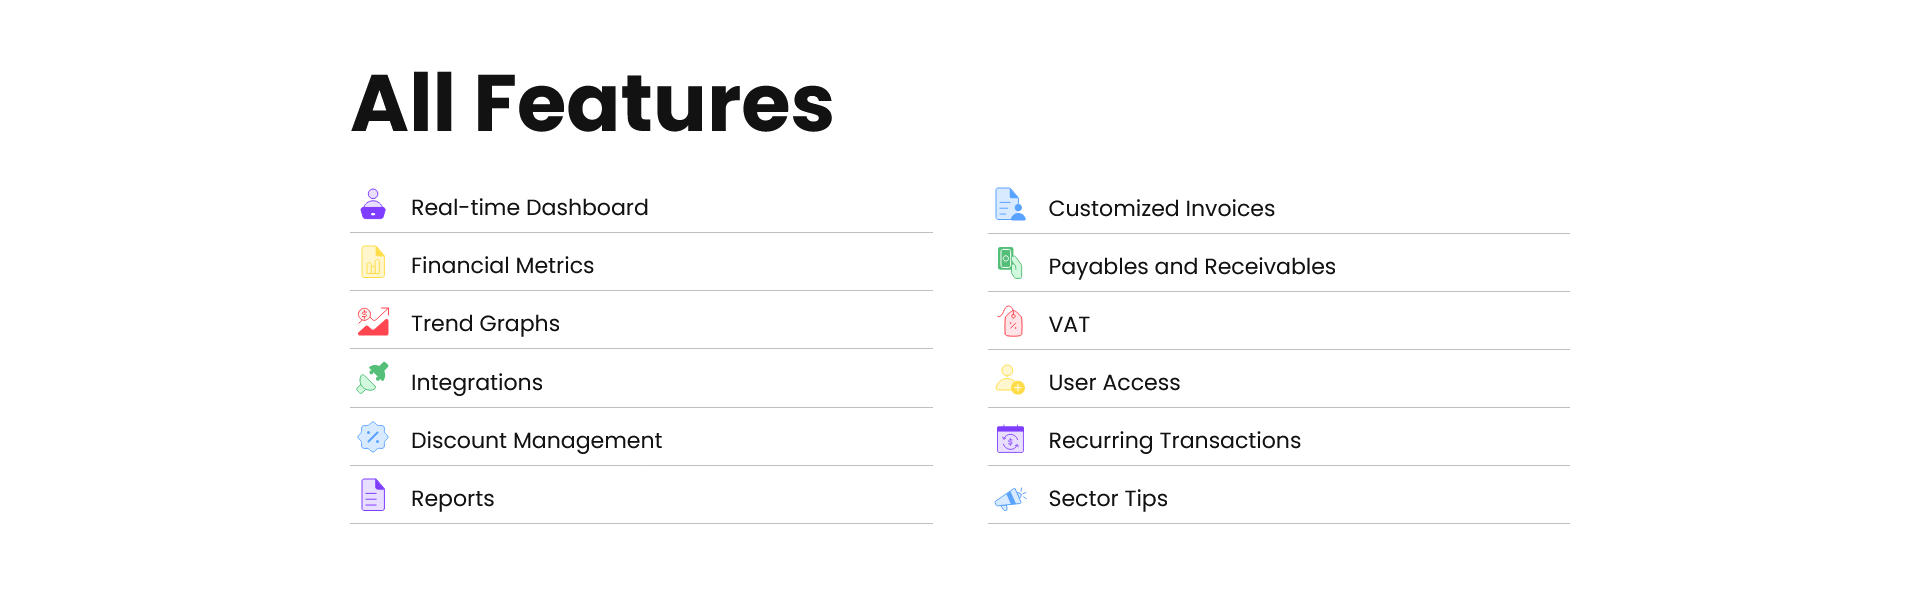
Task: Open the Real-time Dashboard feature link
Action: click(x=529, y=207)
